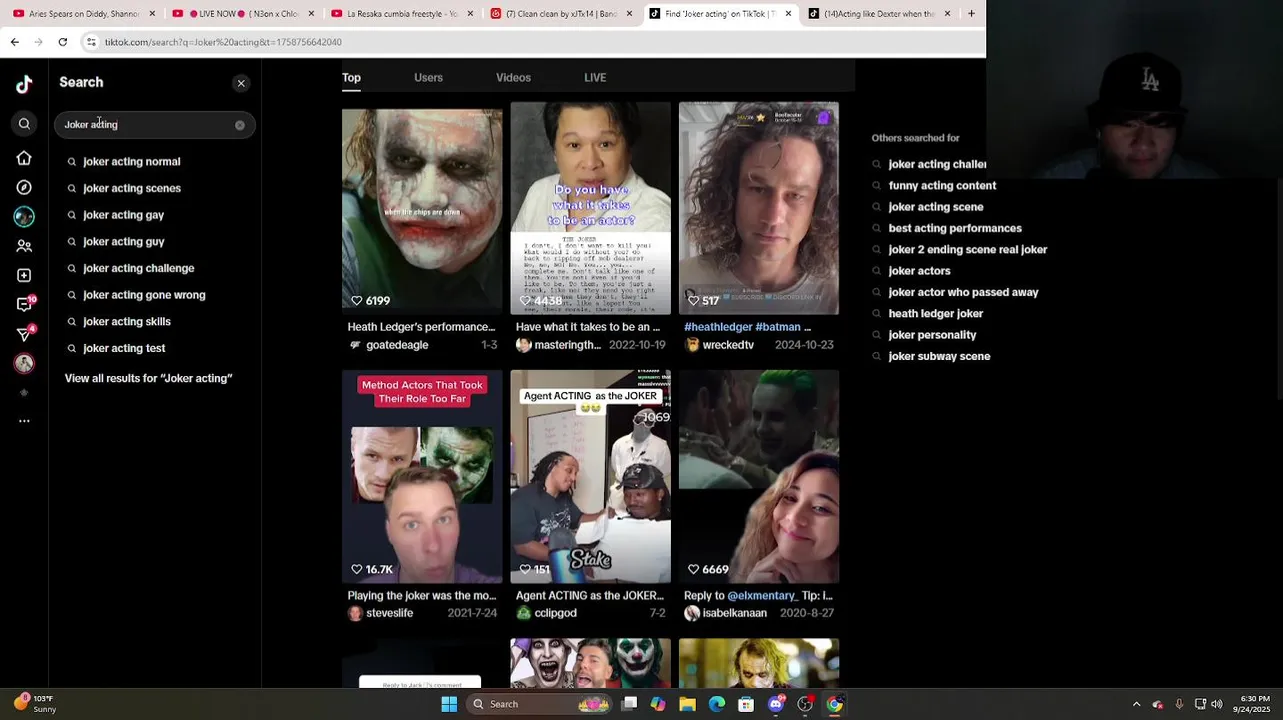This screenshot has height=720, width=1283.
Task: Open the Upload plus icon
Action: (x=24, y=275)
